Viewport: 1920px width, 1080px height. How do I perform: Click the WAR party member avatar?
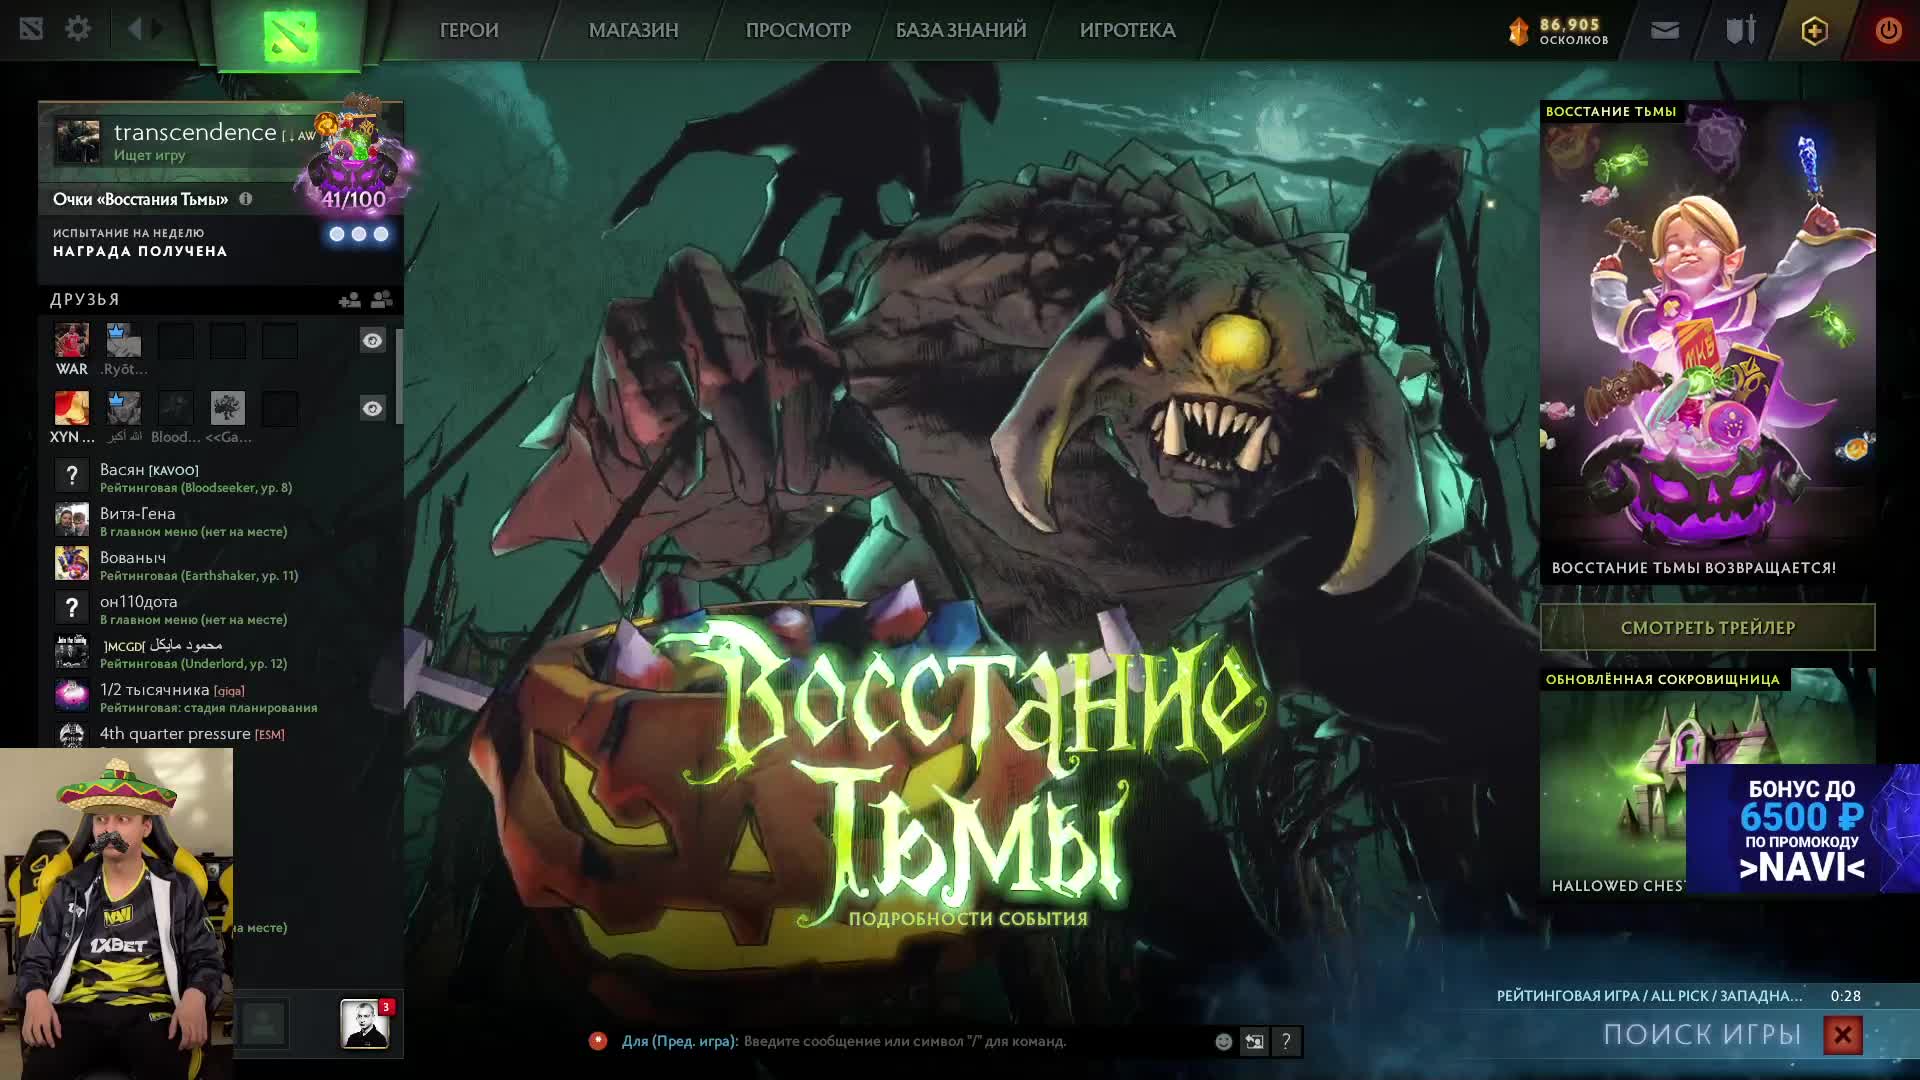(x=72, y=340)
